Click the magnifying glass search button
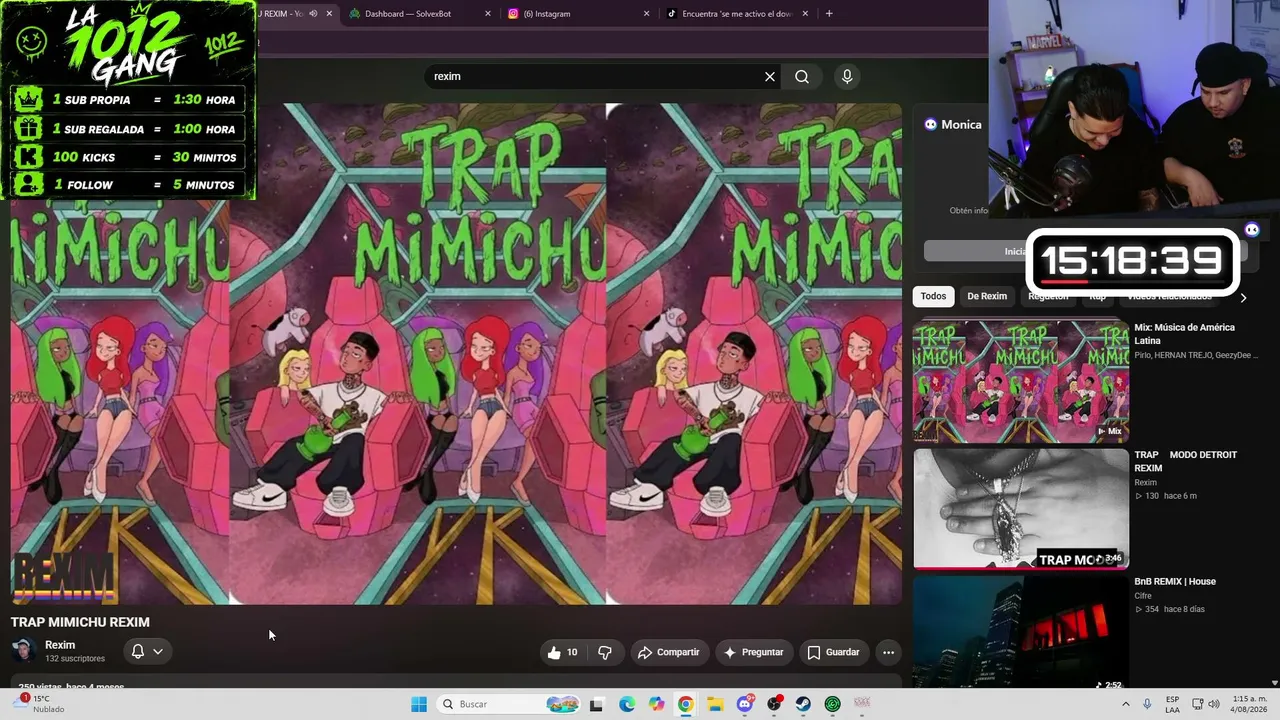 (x=802, y=77)
